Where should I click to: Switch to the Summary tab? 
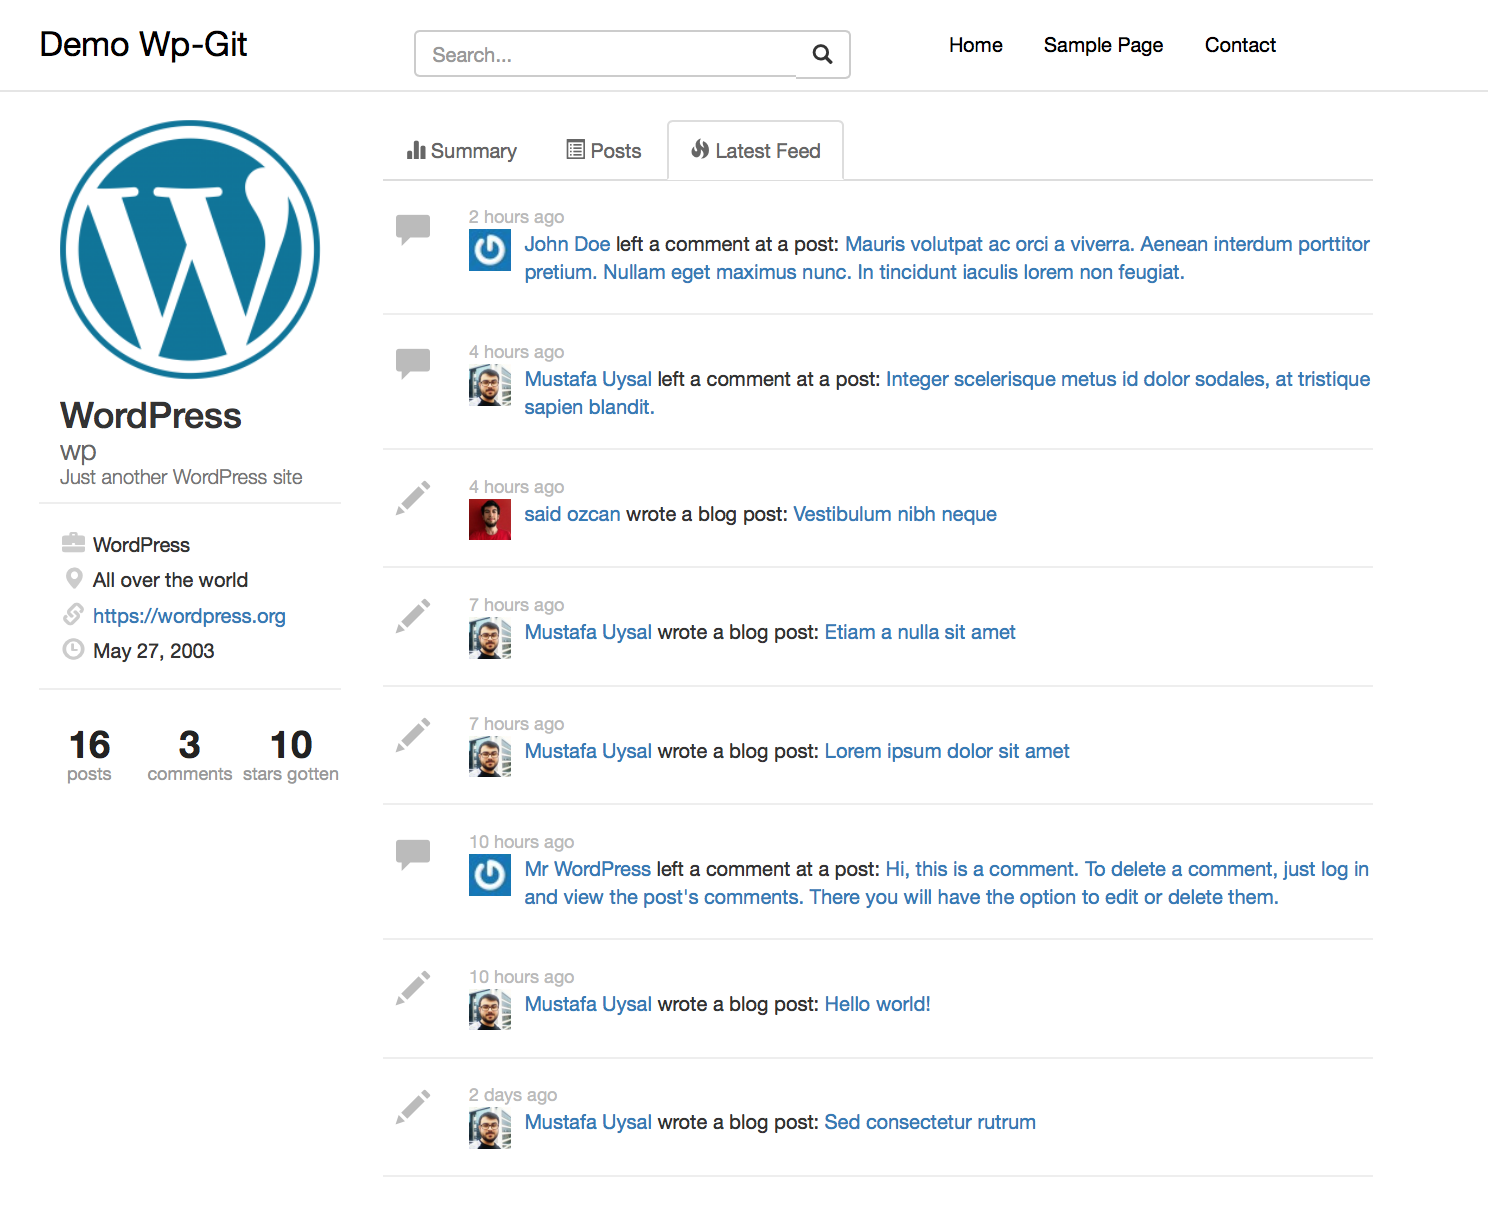[462, 150]
